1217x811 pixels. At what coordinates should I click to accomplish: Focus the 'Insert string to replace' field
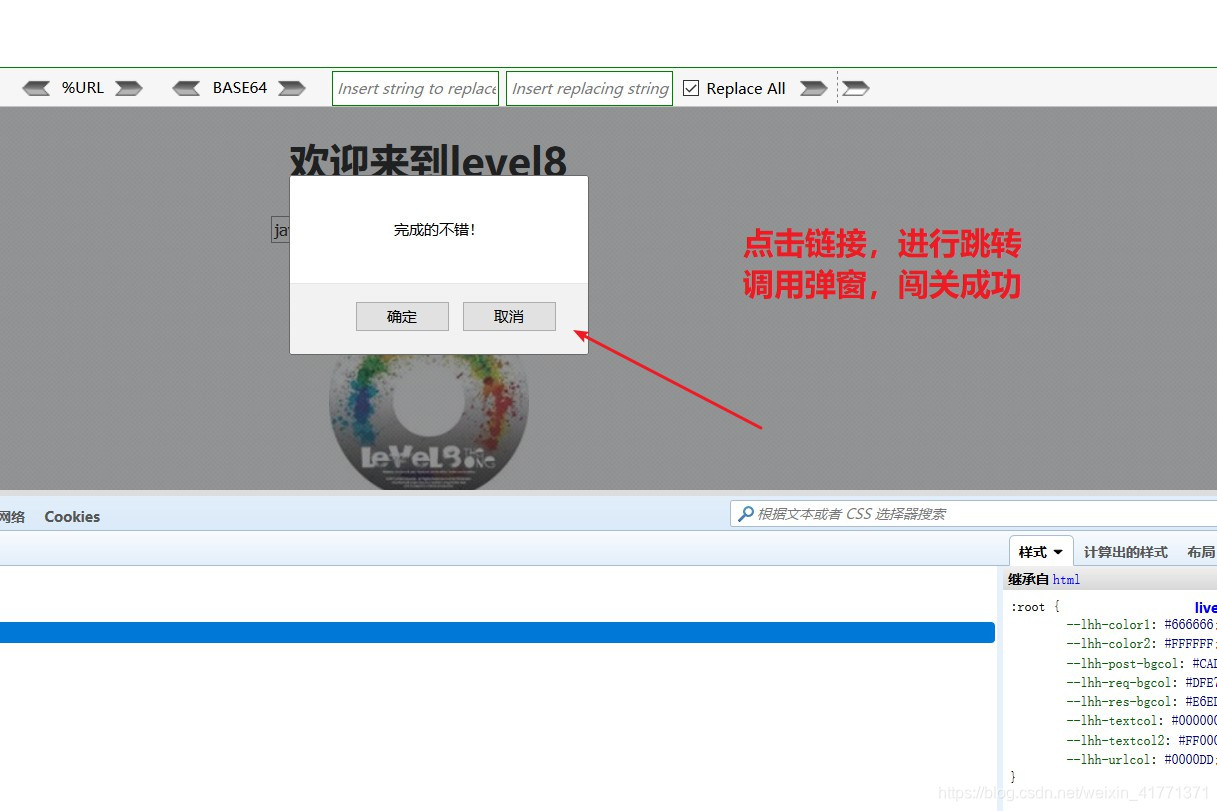pyautogui.click(x=415, y=88)
